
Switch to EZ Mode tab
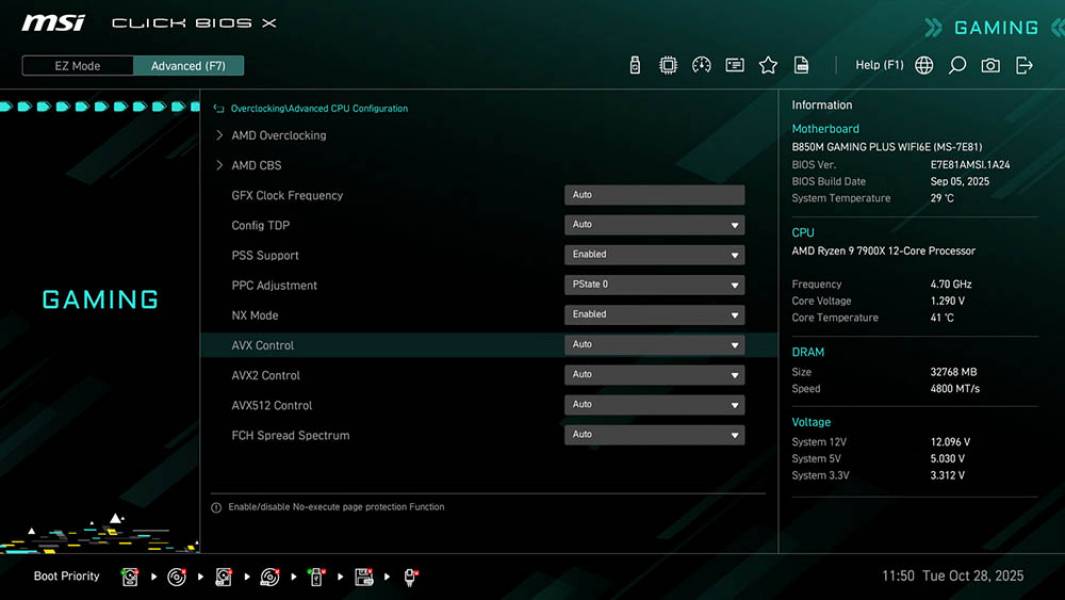(76, 65)
